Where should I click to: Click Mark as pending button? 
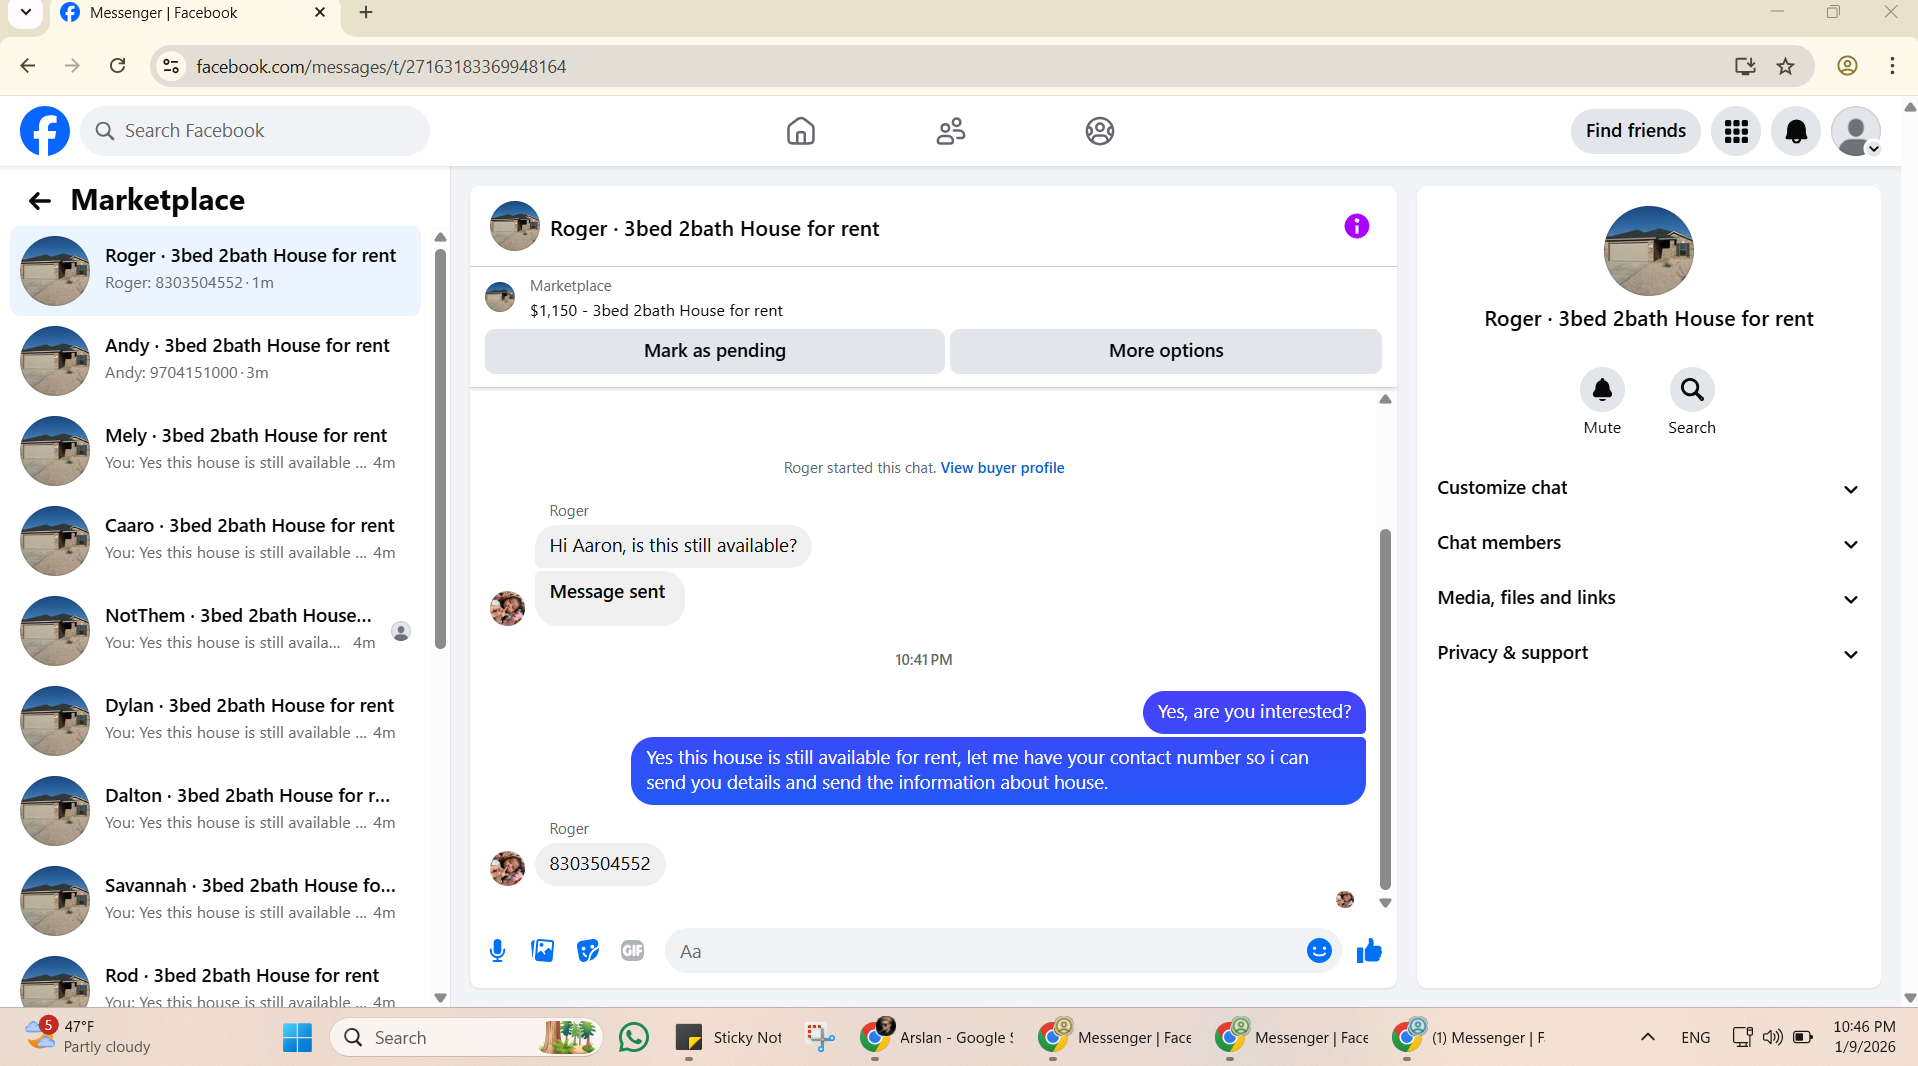point(715,351)
